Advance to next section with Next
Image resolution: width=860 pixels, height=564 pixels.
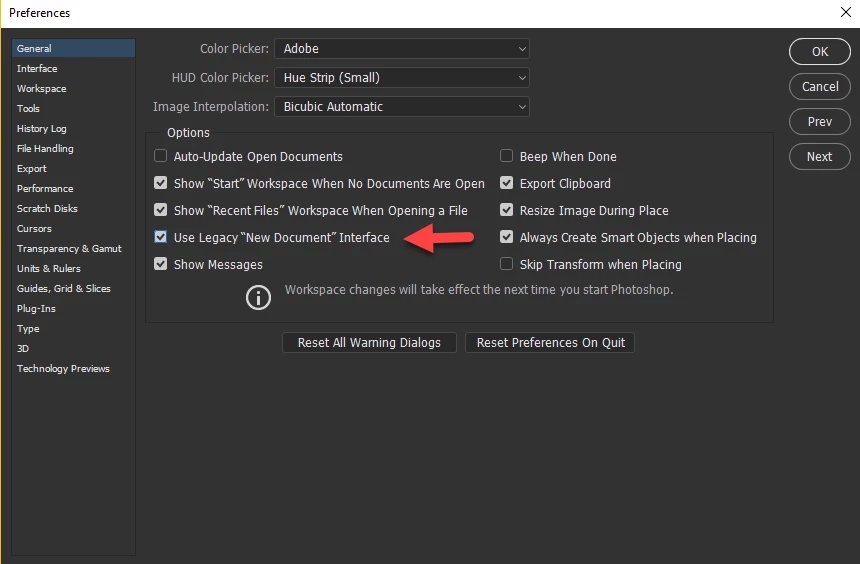point(819,157)
